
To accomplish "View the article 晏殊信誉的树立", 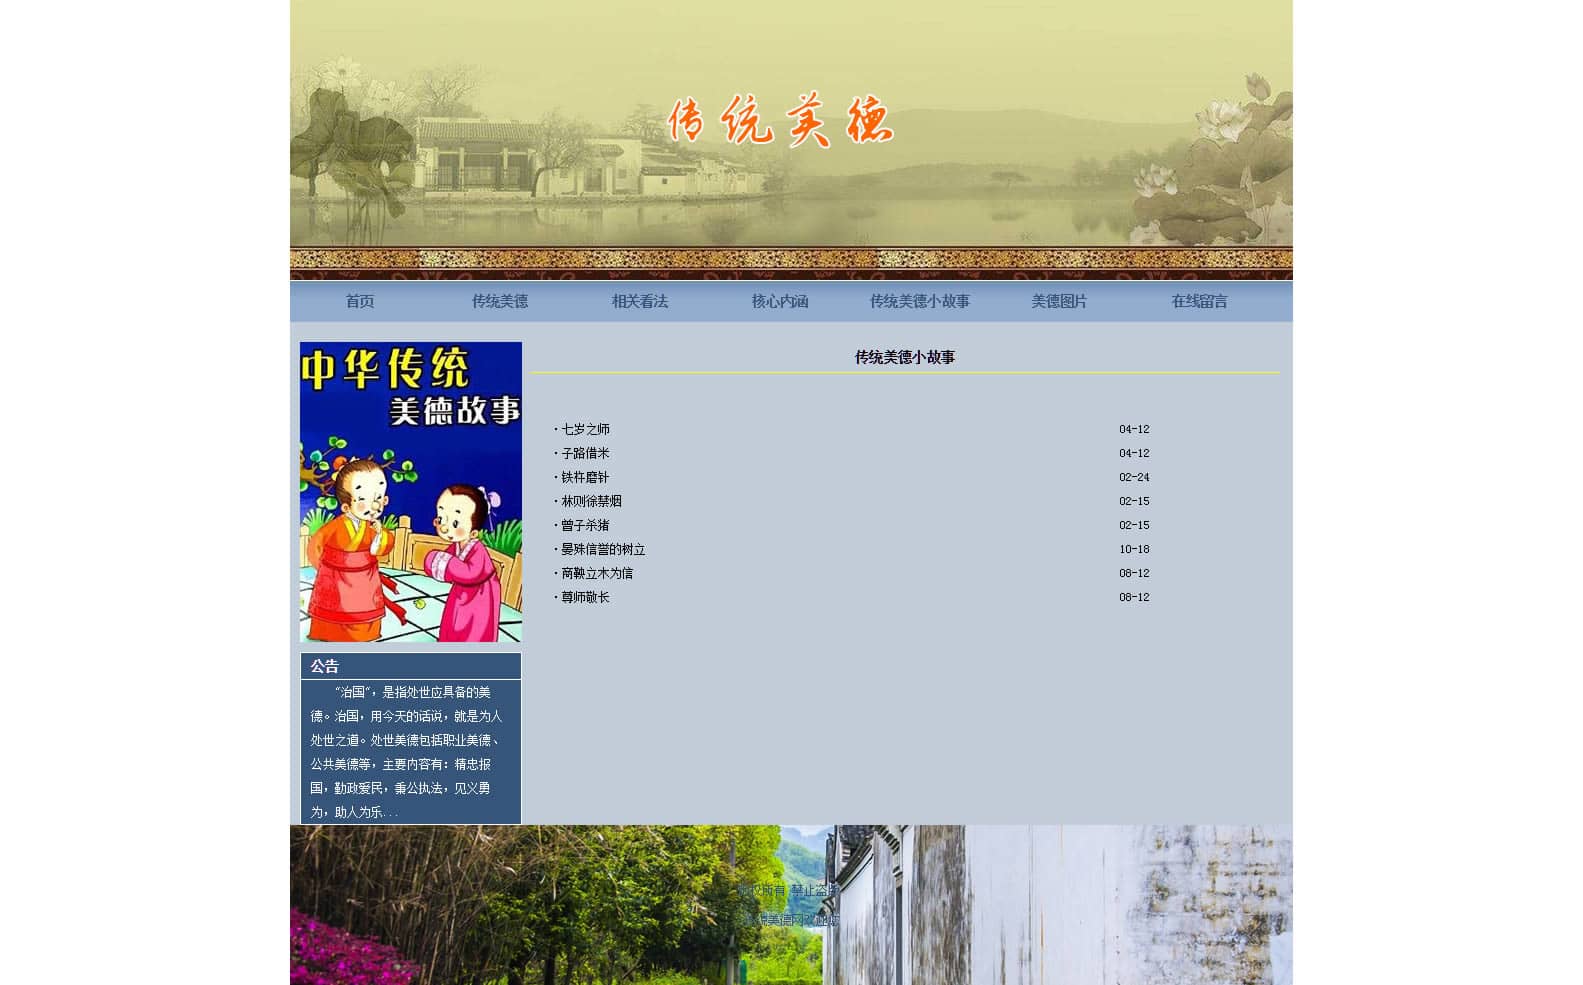I will [603, 549].
